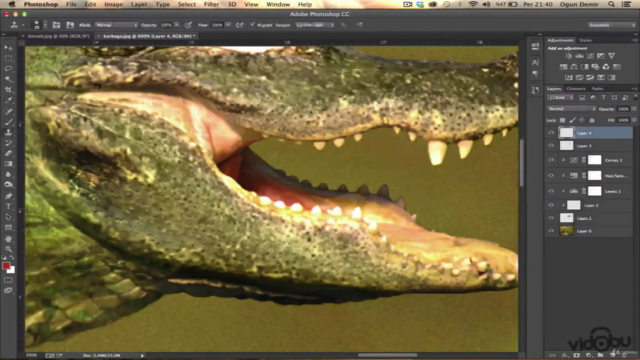The width and height of the screenshot is (640, 360).
Task: Hide Layer 2 visibility eye
Action: [x=551, y=205]
